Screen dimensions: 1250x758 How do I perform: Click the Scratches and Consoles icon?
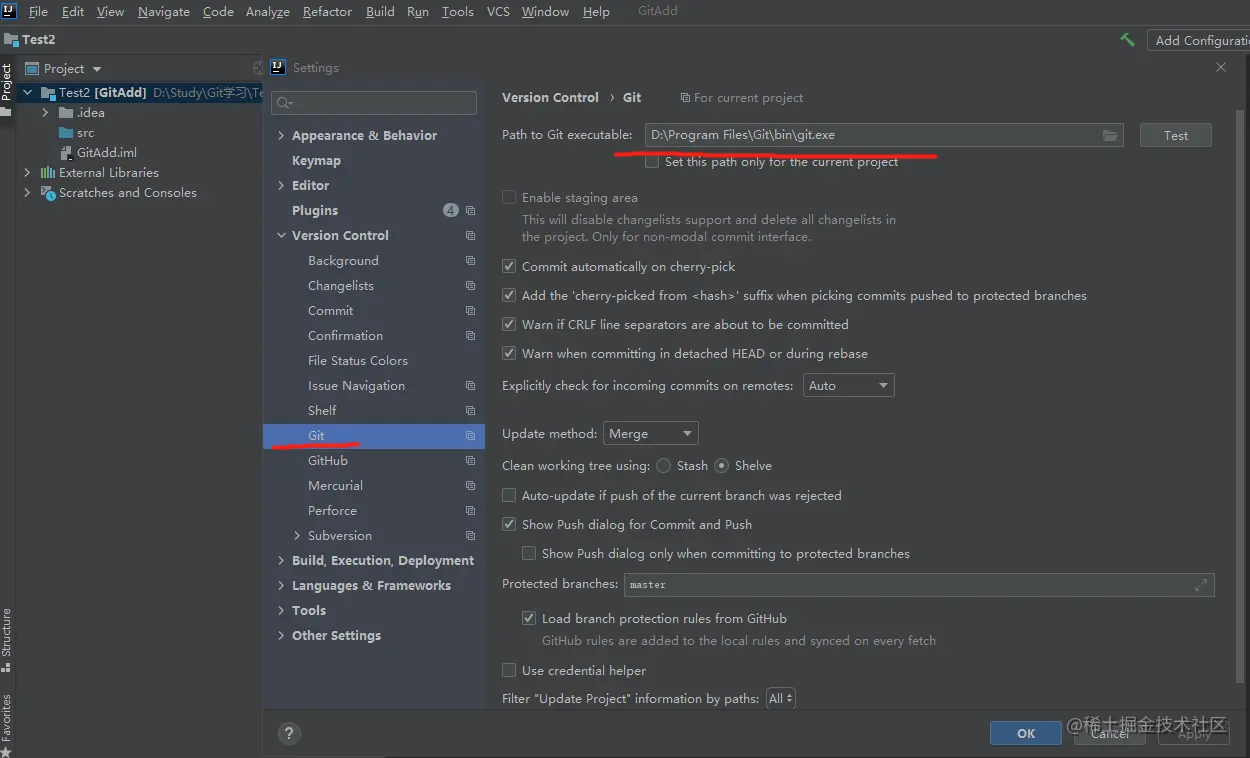(x=47, y=193)
